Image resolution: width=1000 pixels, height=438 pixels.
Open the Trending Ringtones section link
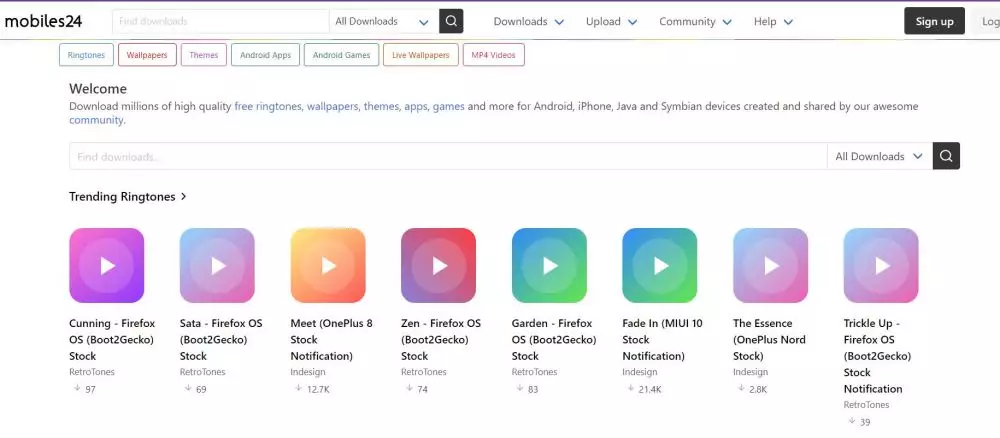coord(128,197)
